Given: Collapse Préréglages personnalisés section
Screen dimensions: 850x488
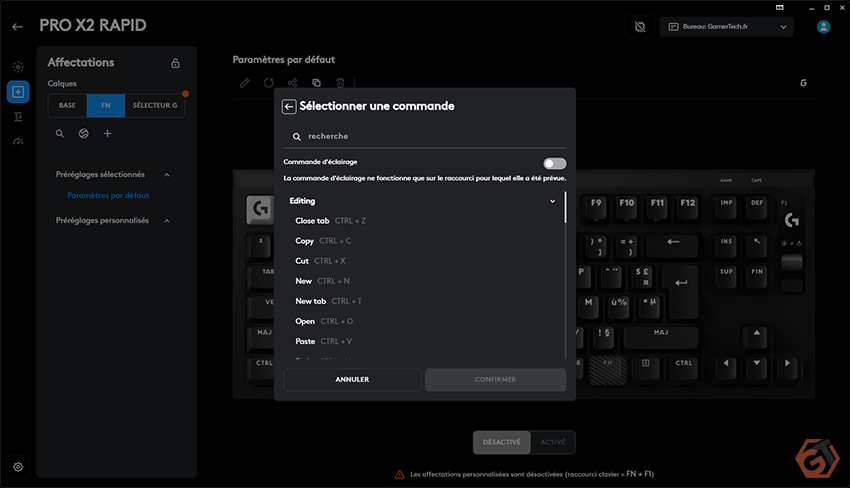Looking at the screenshot, I should point(167,221).
